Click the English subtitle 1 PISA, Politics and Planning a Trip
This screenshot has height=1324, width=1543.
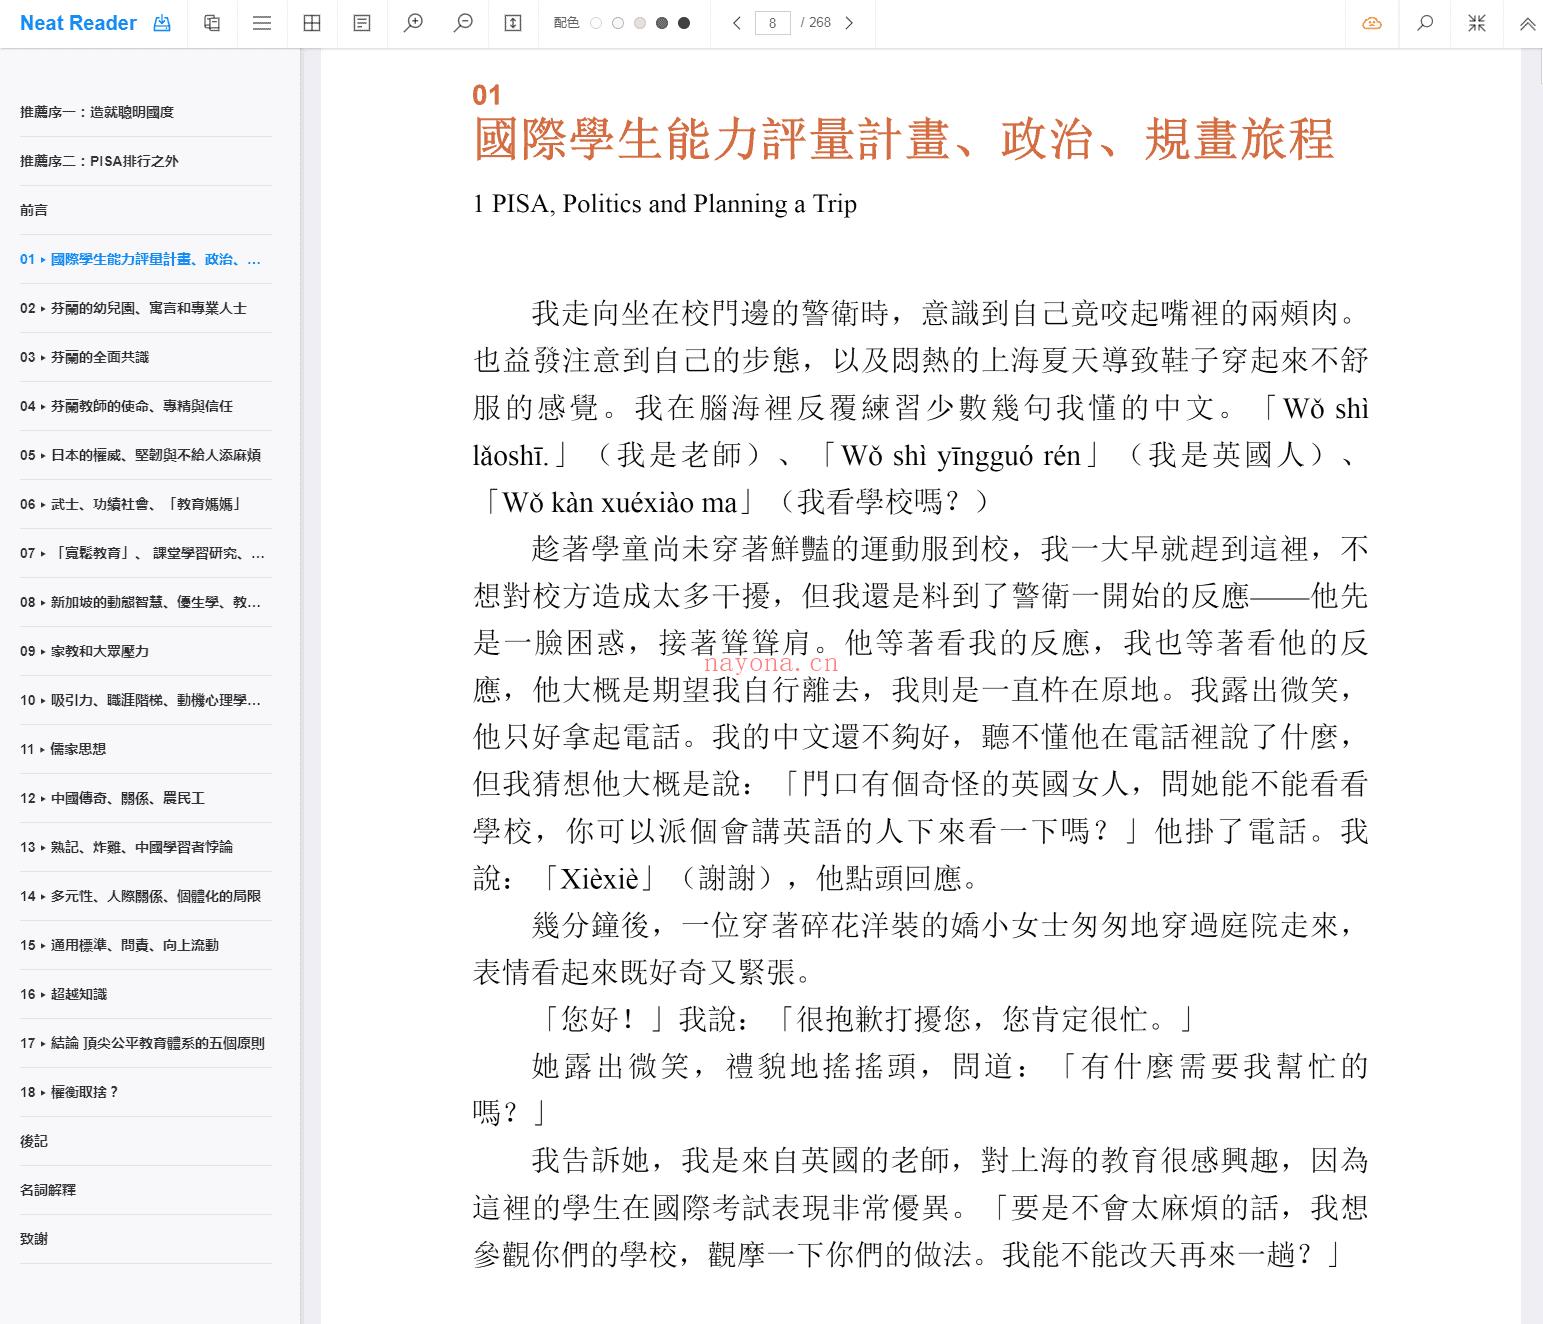coord(665,204)
